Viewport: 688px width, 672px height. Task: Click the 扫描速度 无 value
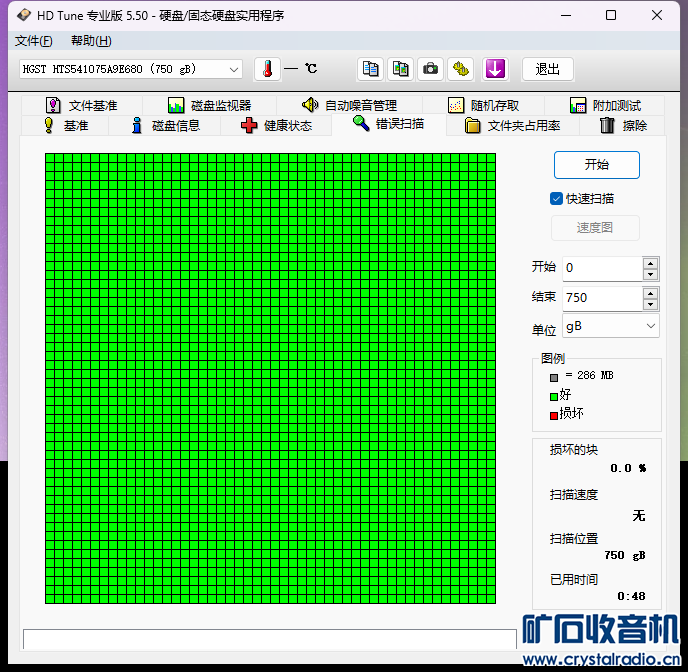click(x=639, y=515)
